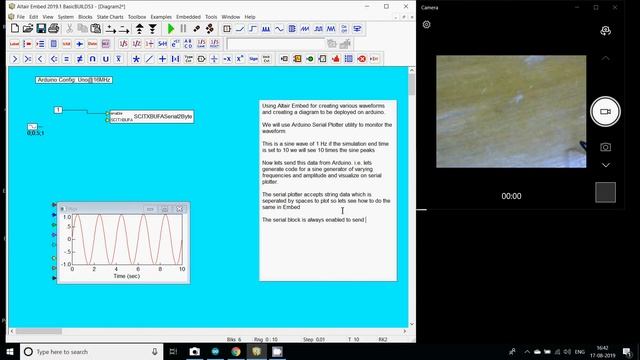Switch camera using Camera app icon
The image size is (640, 360).
[605, 31]
